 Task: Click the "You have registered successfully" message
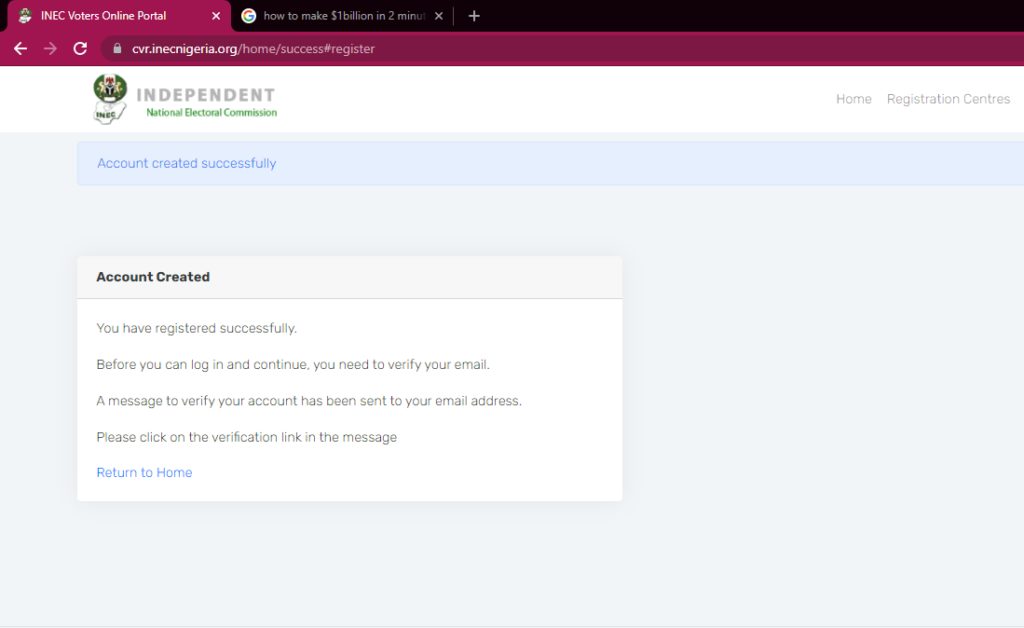pos(196,328)
